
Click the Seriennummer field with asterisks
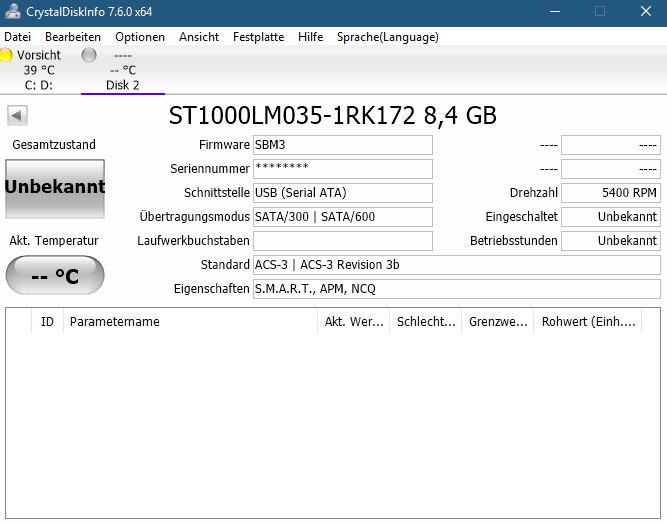[343, 169]
